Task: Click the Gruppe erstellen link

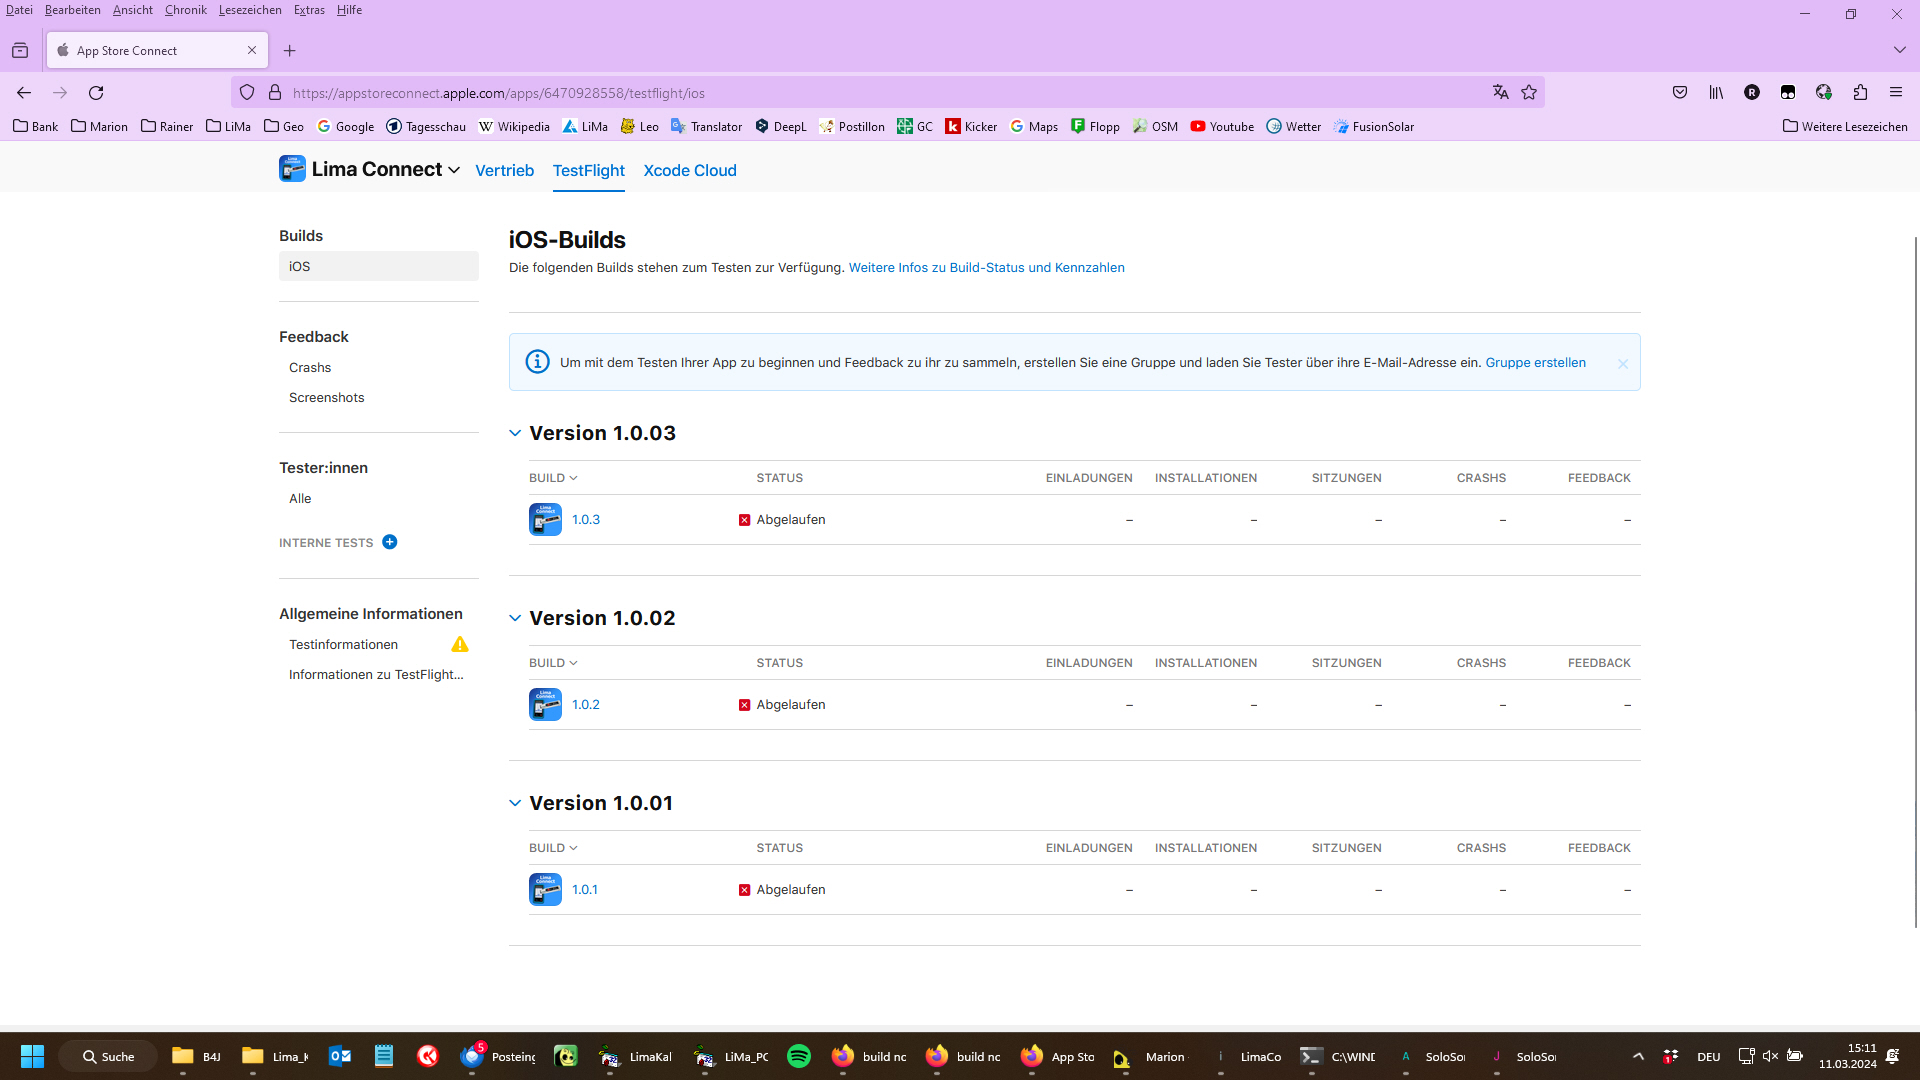Action: tap(1535, 363)
